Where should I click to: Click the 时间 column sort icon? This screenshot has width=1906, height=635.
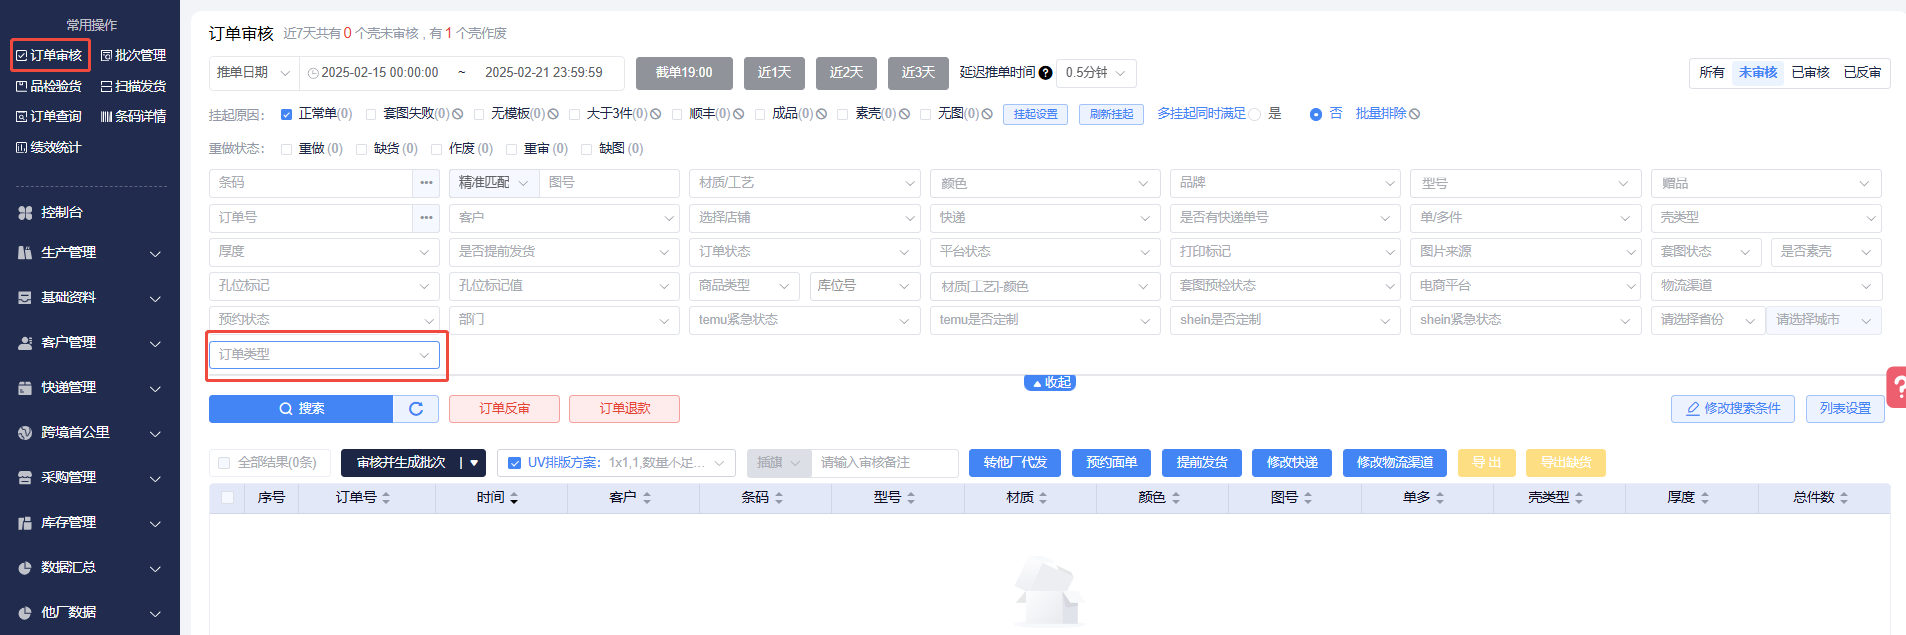click(x=514, y=498)
